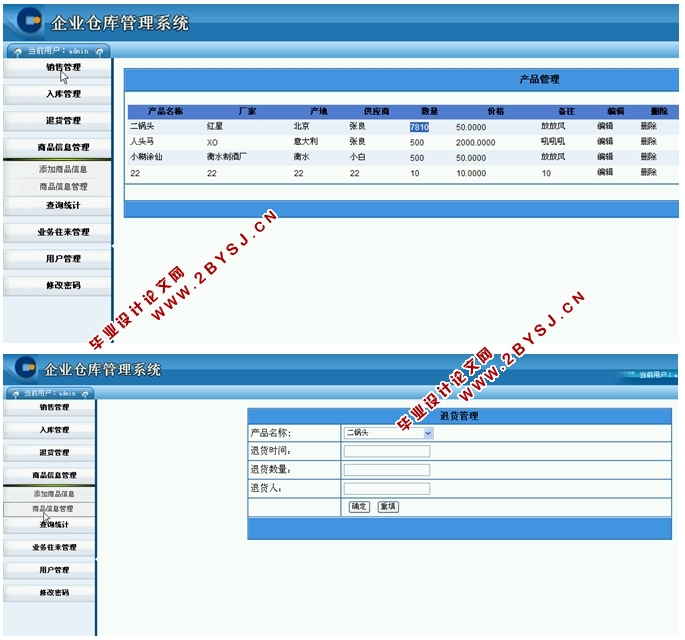This screenshot has height=640, width=685.
Task: Click 编辑 link for 人头马 row
Action: (605, 142)
